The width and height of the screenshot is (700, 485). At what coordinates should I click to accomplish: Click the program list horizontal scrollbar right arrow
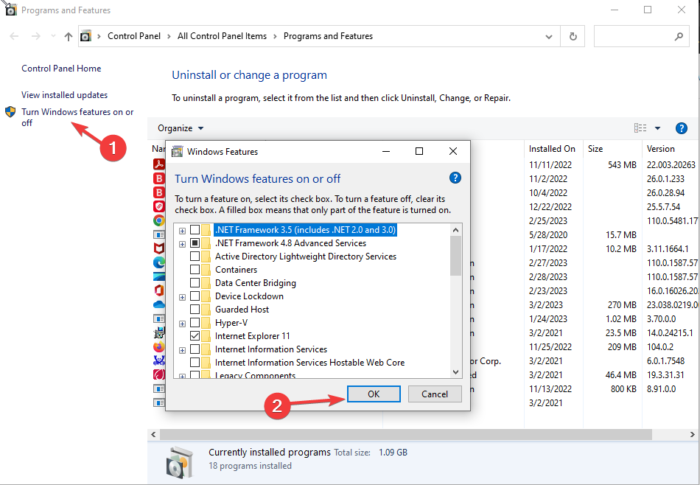692,434
